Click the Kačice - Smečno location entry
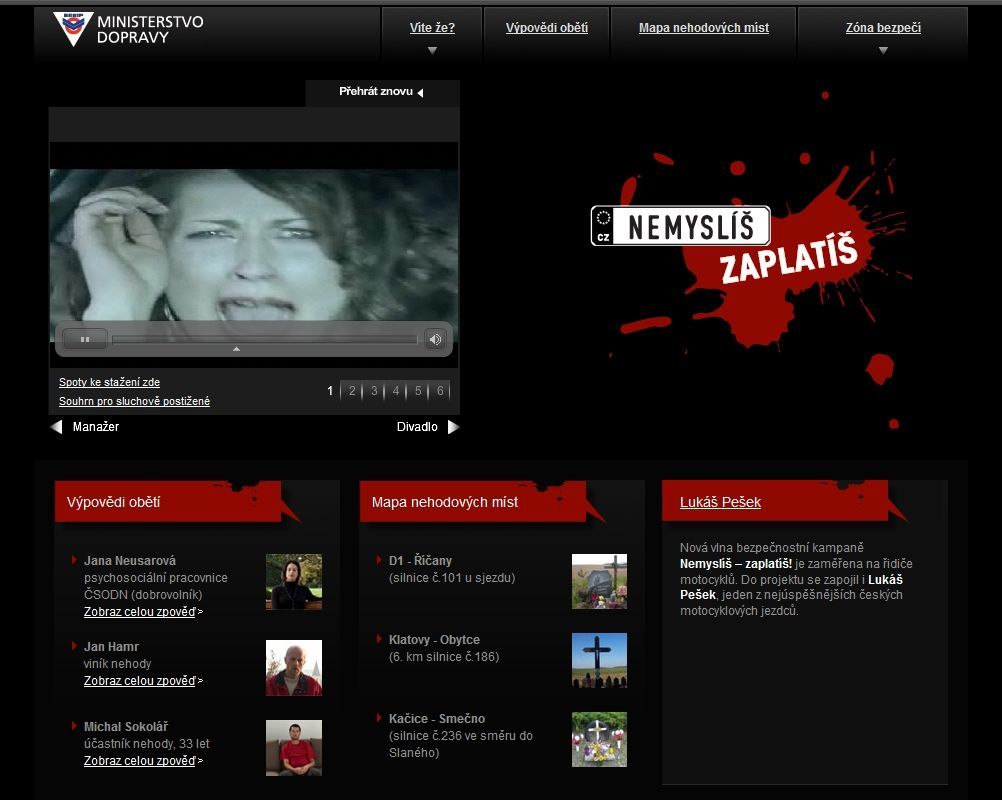Viewport: 1002px width, 800px height. 437,718
